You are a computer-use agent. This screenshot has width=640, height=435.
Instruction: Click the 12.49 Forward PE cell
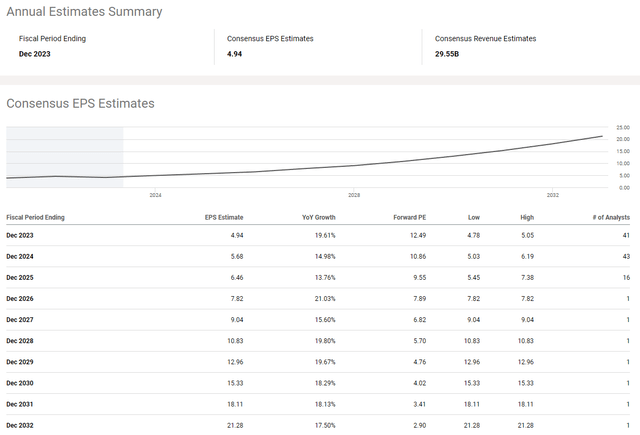coord(417,235)
